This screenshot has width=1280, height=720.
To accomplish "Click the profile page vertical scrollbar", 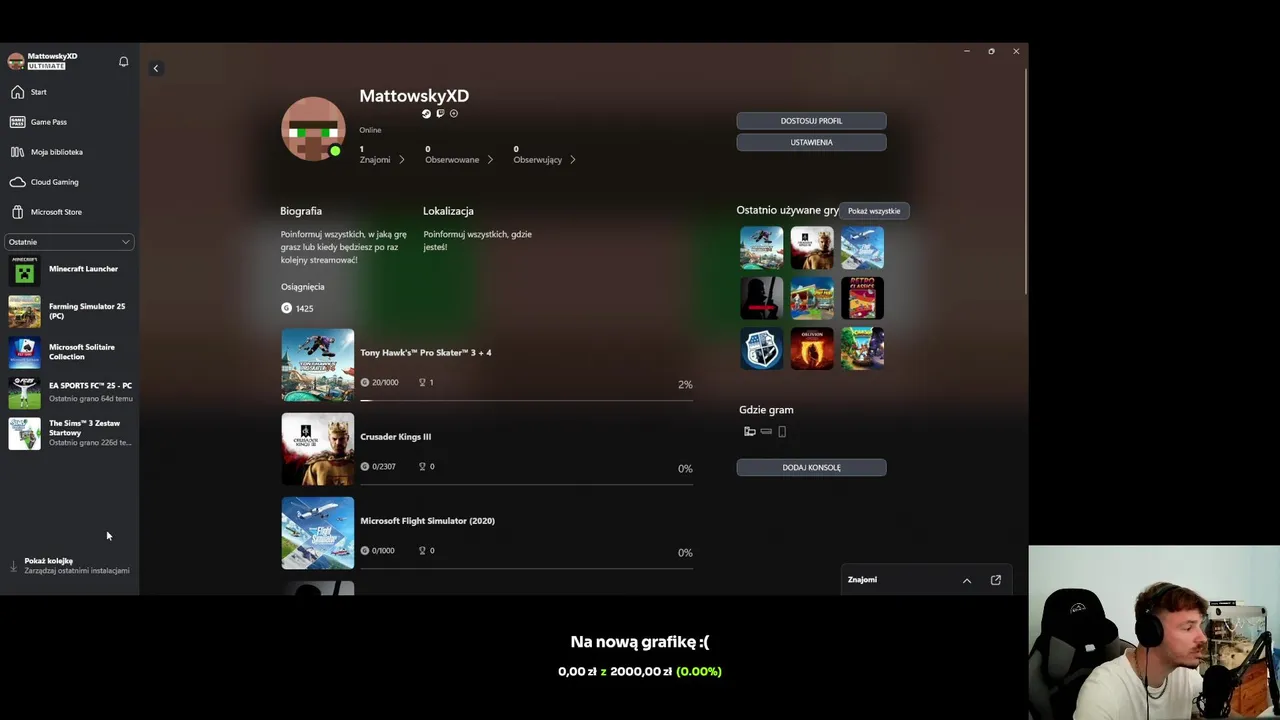I will tap(1025, 180).
